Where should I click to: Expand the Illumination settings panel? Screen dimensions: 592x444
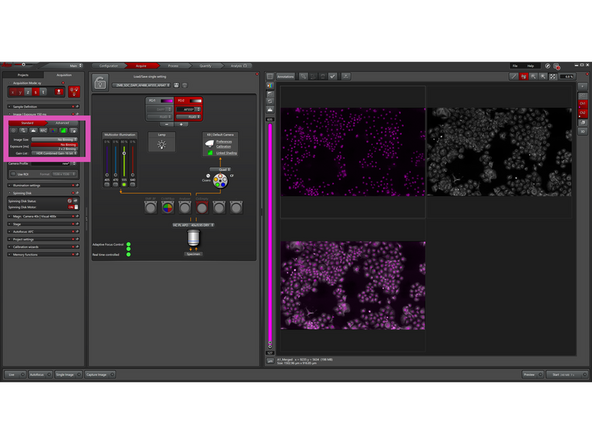[x=43, y=185]
